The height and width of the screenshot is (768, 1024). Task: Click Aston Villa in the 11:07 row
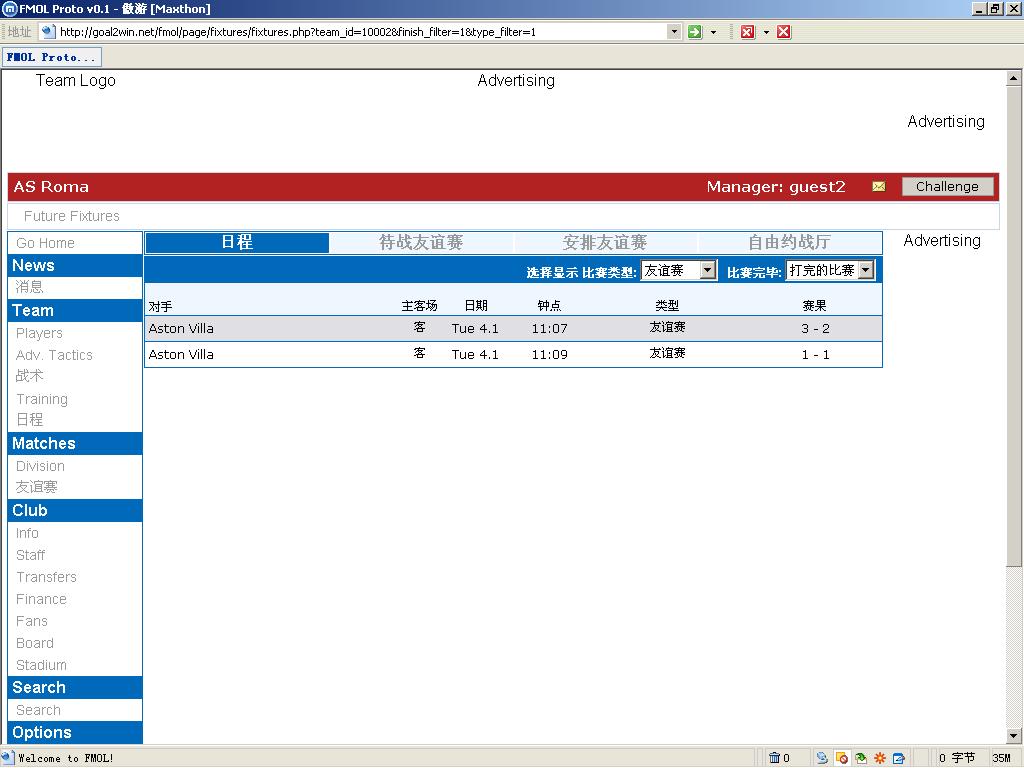point(181,329)
